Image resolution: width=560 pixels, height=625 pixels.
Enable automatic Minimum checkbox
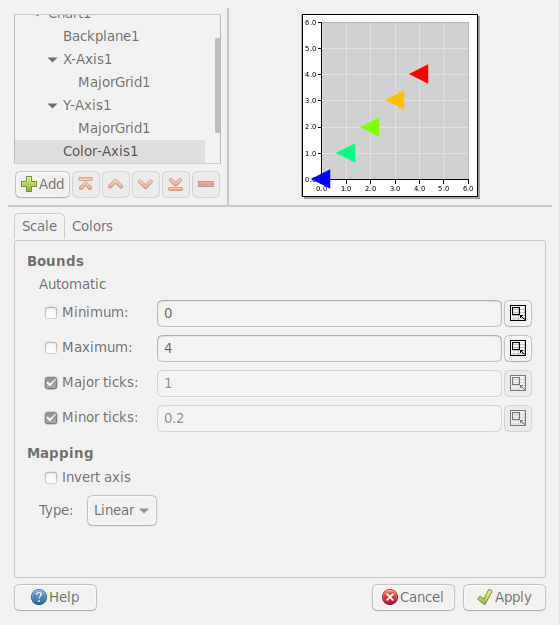click(x=51, y=313)
